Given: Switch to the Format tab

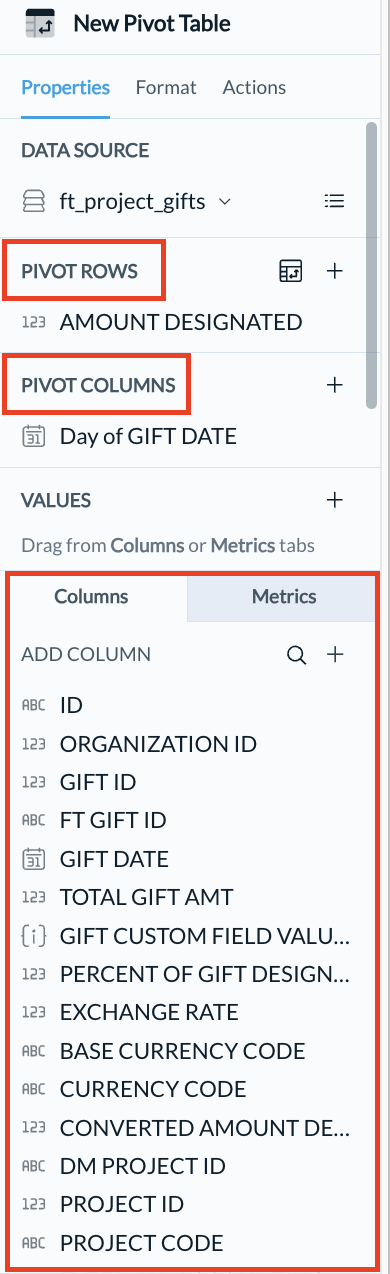Looking at the screenshot, I should (166, 88).
